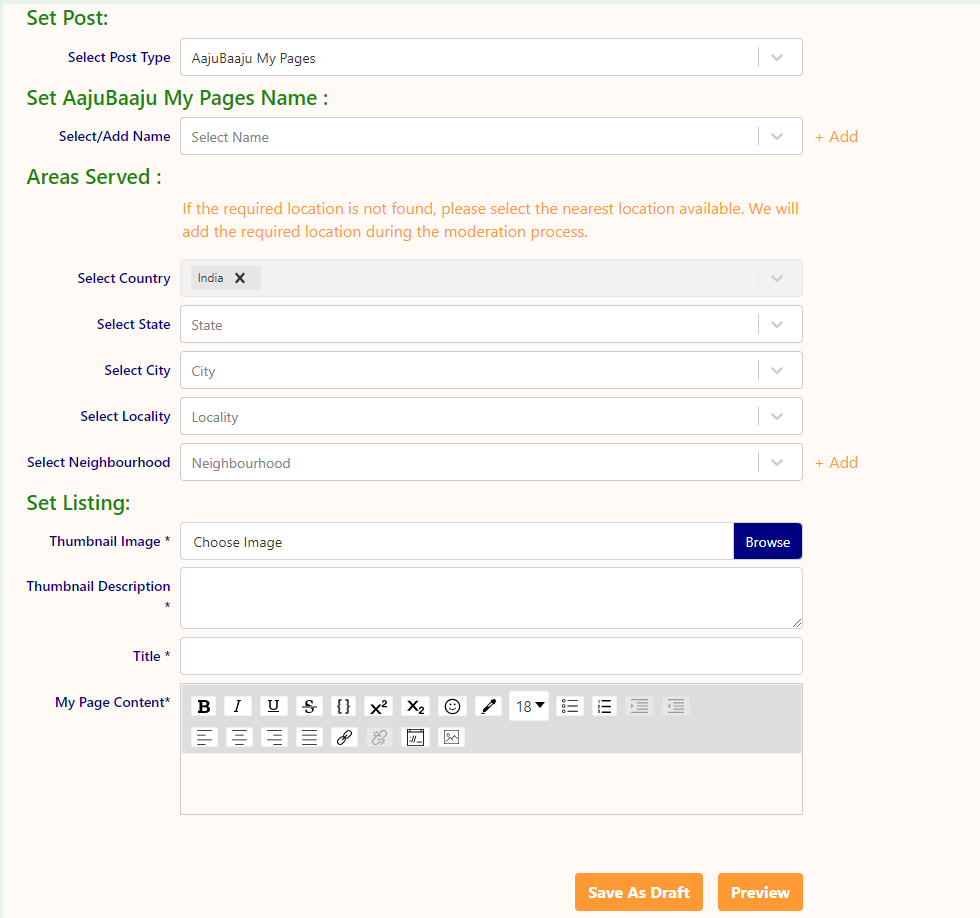Viewport: 980px width, 918px height.
Task: Toggle bold formatting in editor
Action: [x=204, y=706]
